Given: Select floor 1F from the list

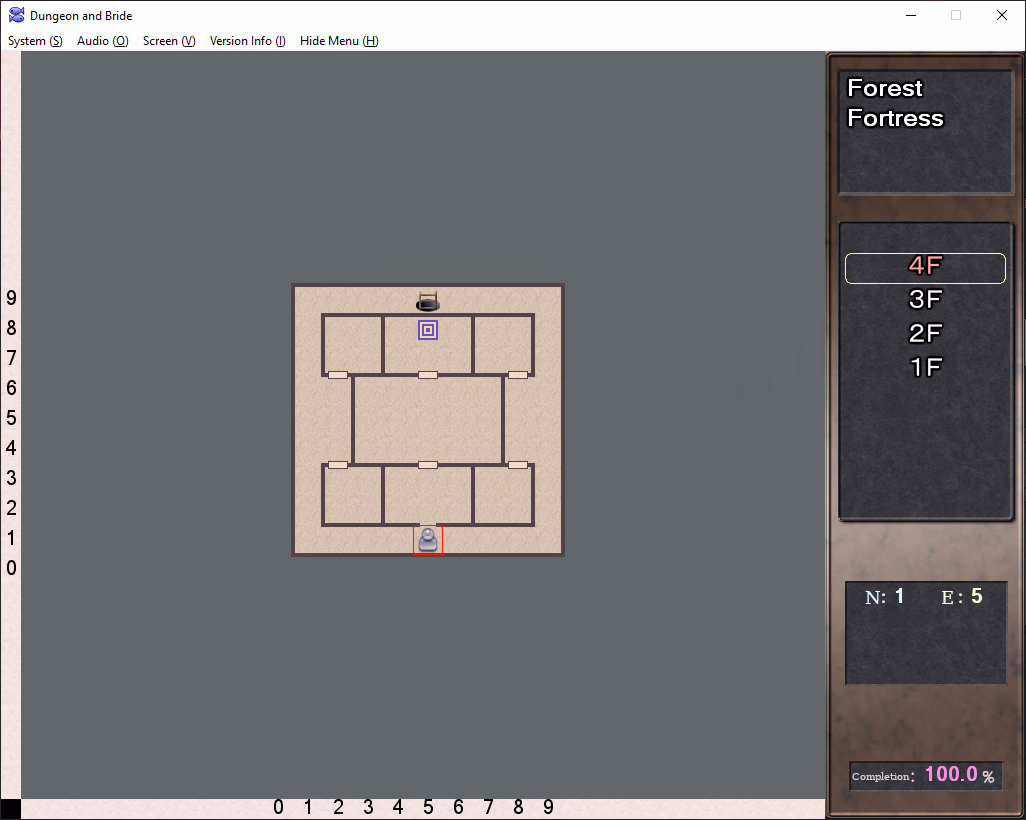Looking at the screenshot, I should pyautogui.click(x=925, y=368).
